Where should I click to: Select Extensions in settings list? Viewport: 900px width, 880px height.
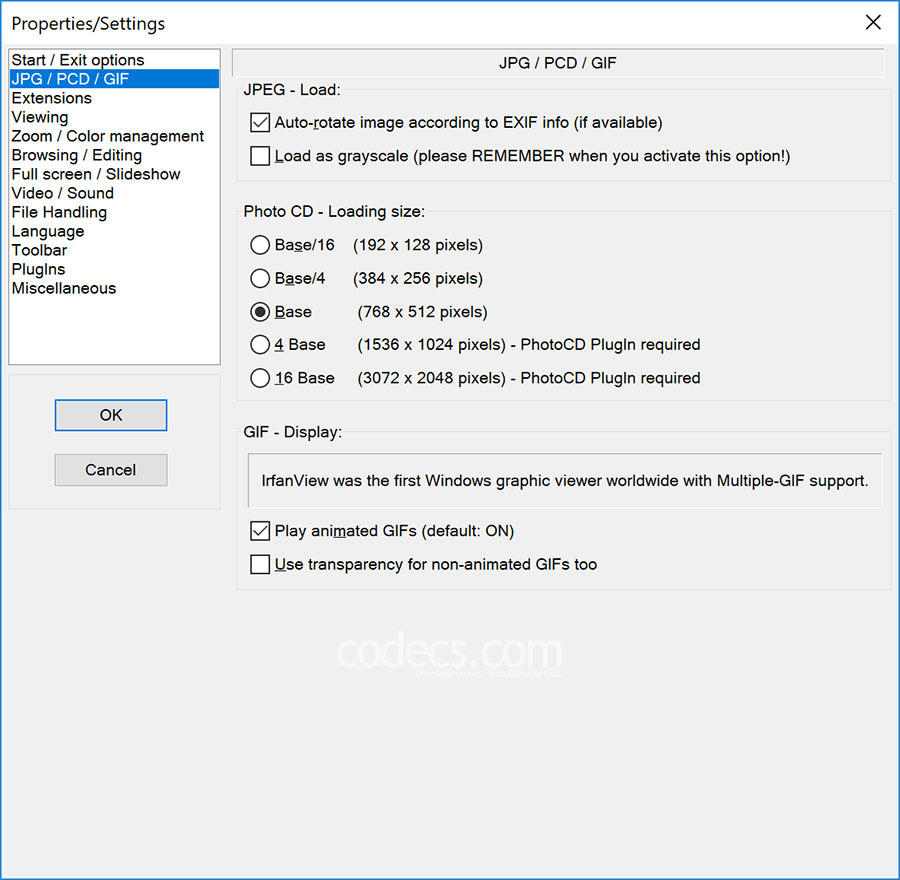point(52,98)
